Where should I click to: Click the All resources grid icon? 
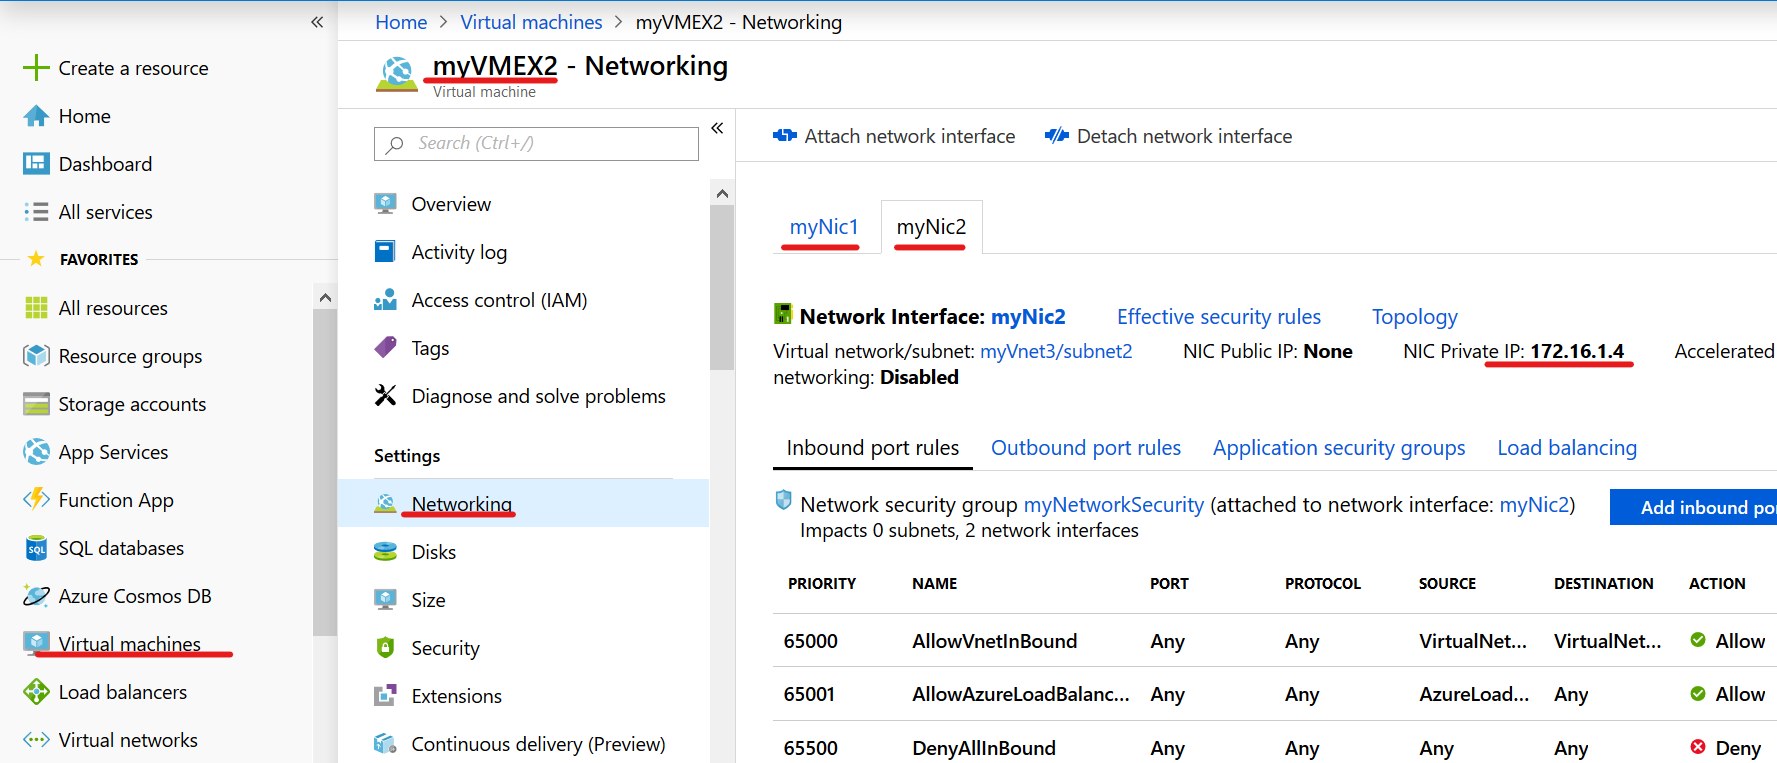click(36, 308)
